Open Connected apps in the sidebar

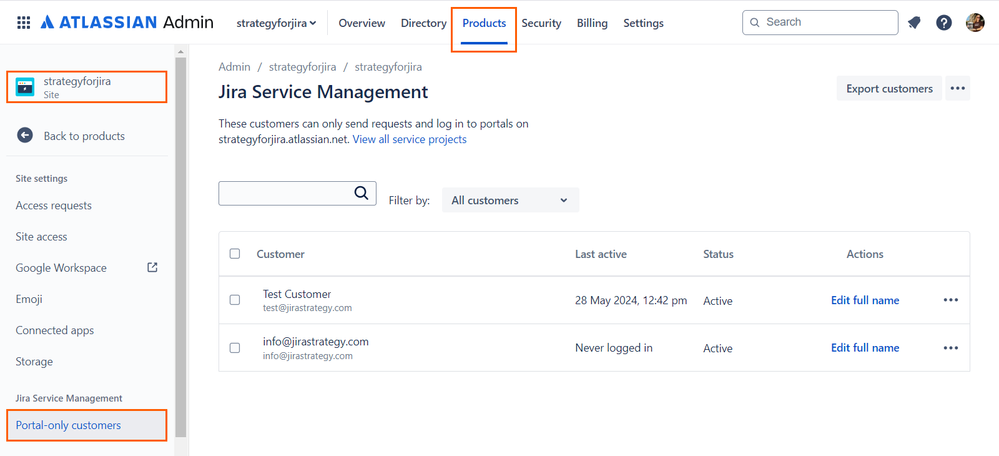pyautogui.click(x=55, y=330)
